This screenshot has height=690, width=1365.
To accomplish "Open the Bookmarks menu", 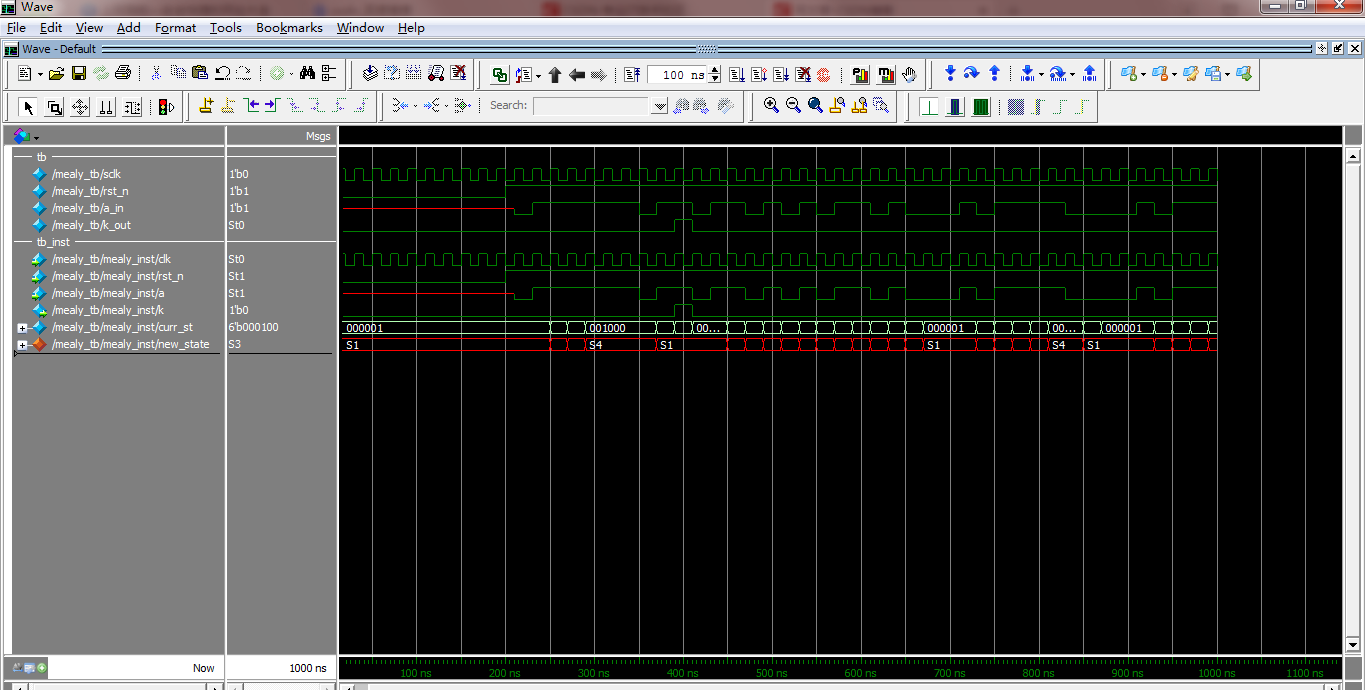I will click(289, 28).
